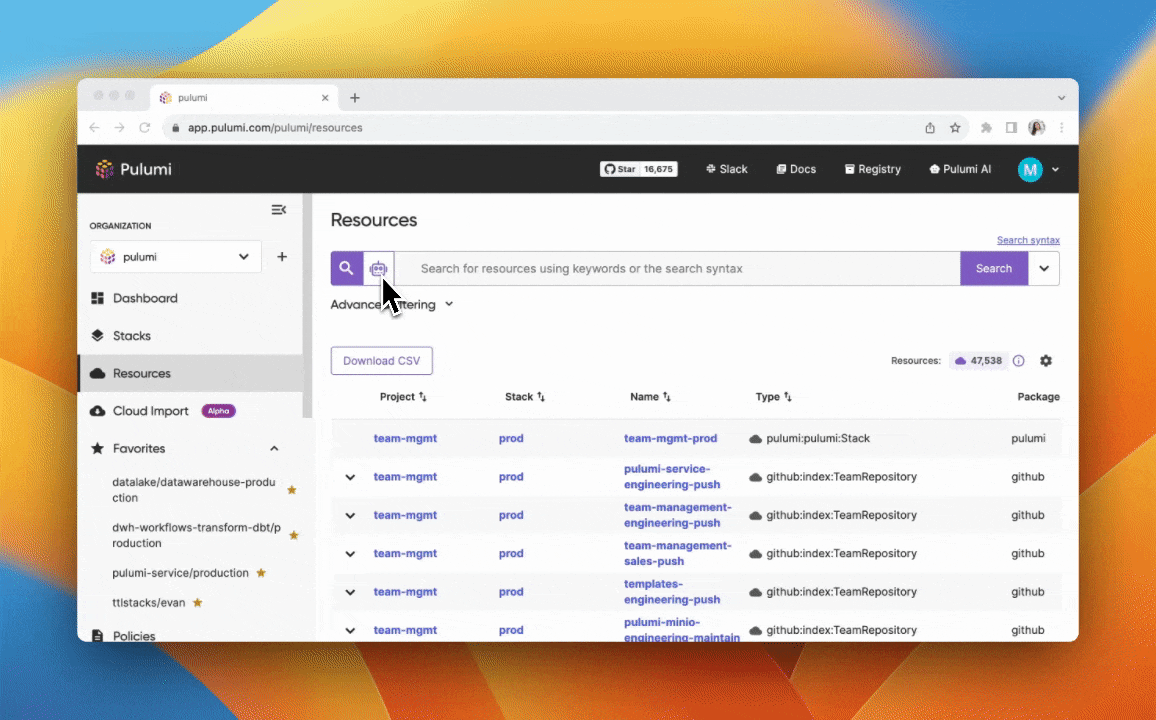Expand the templates-engineering-push row
This screenshot has width=1156, height=720.
(x=350, y=592)
